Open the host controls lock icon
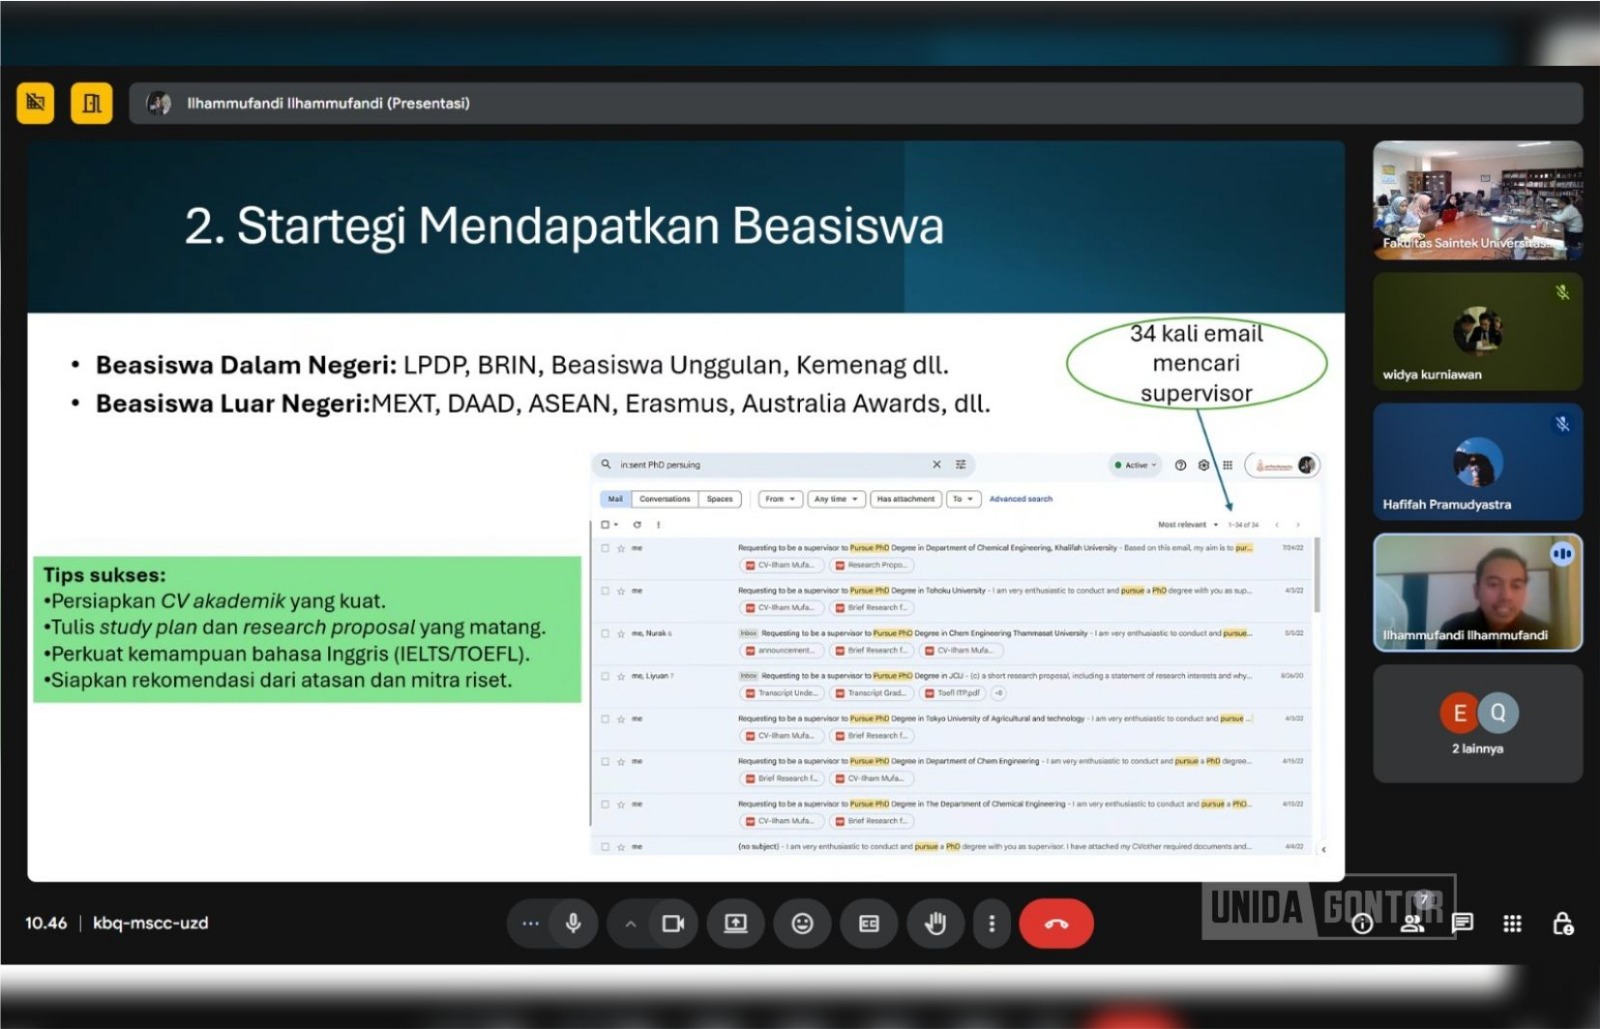 [1562, 923]
